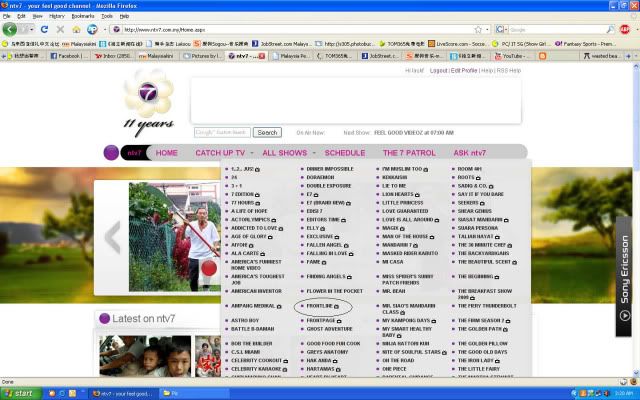This screenshot has height=400, width=640.
Task: Open the Windows Start menu
Action: point(21,393)
